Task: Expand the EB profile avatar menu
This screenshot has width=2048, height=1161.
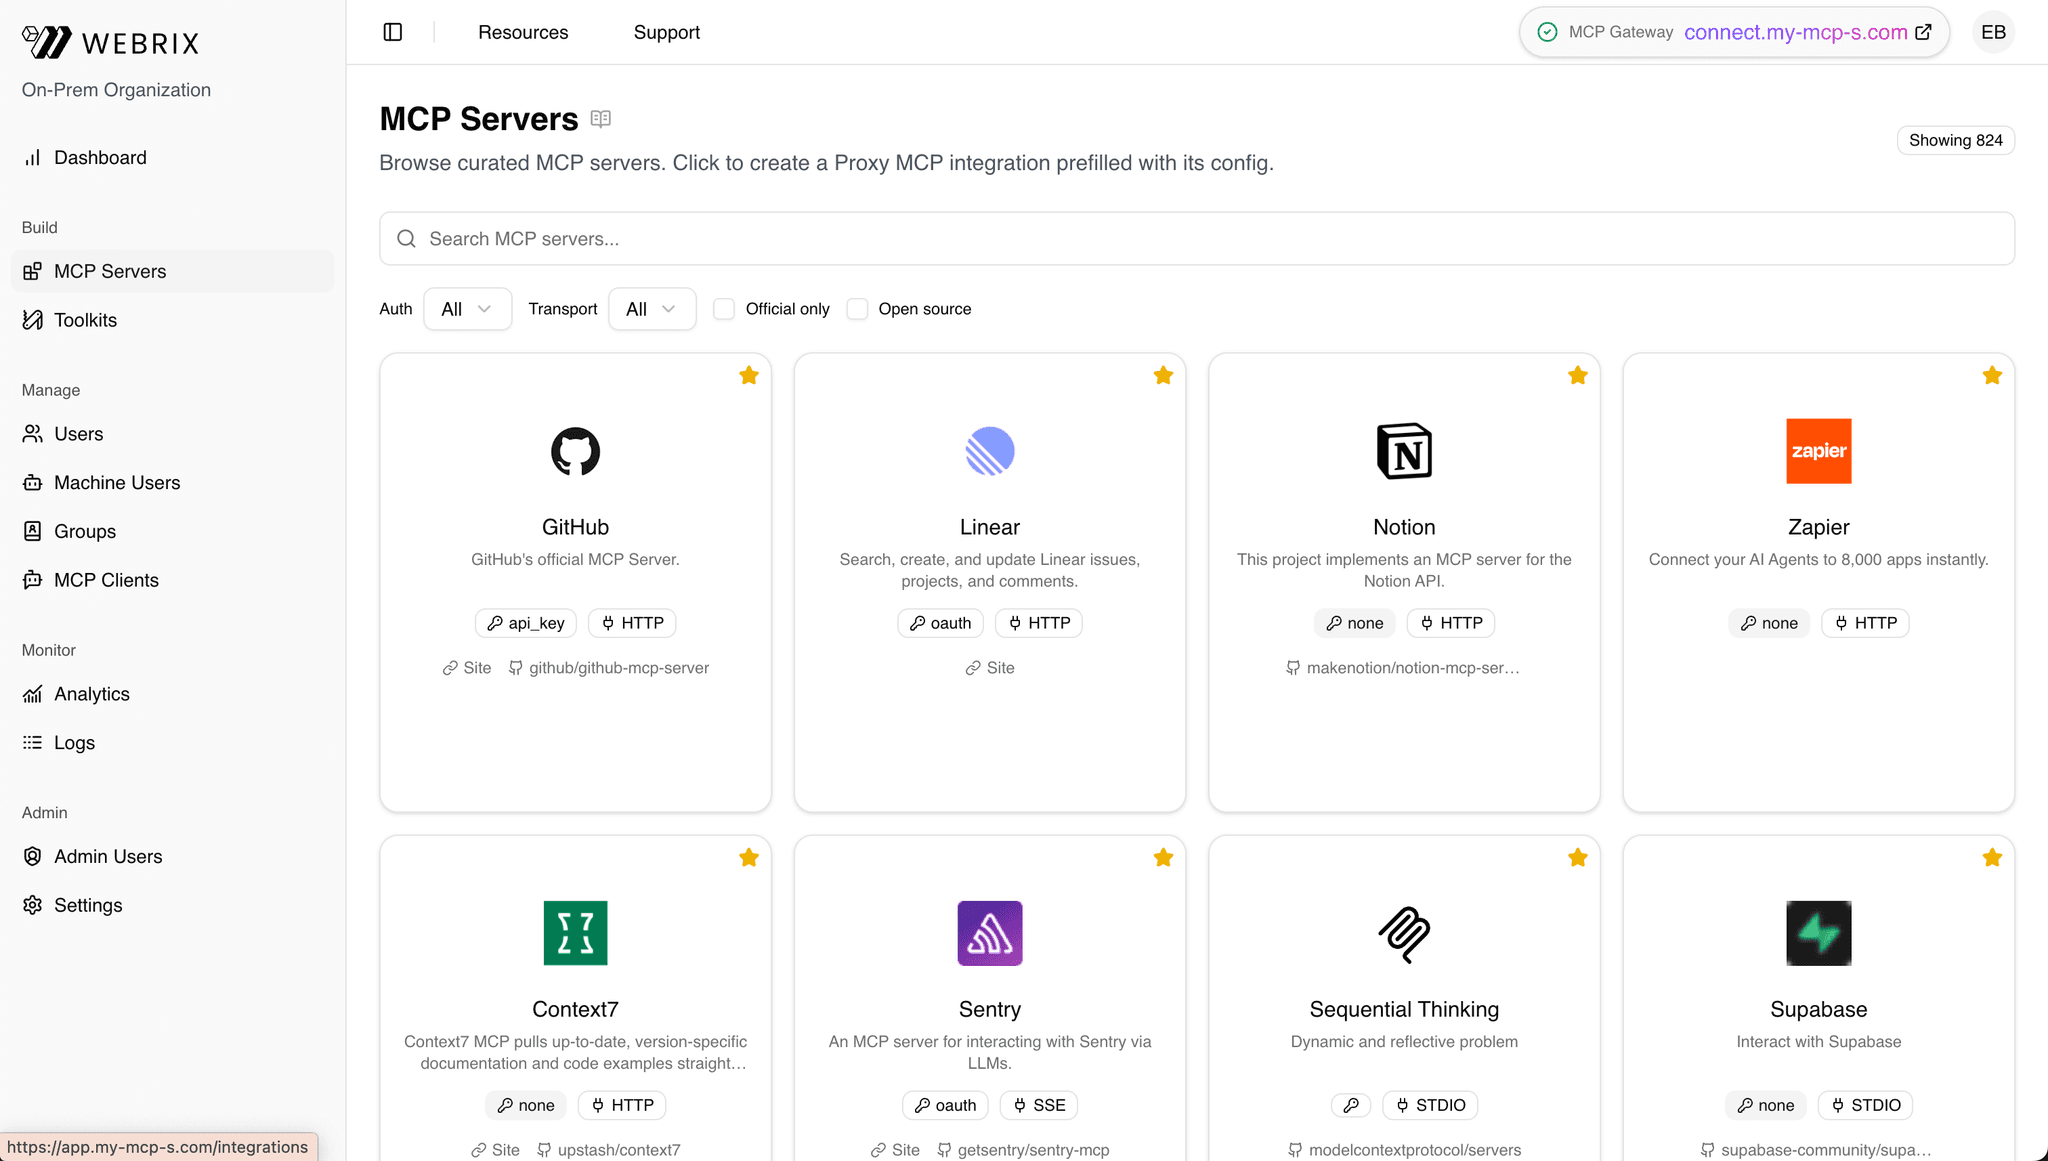Action: [x=1992, y=31]
